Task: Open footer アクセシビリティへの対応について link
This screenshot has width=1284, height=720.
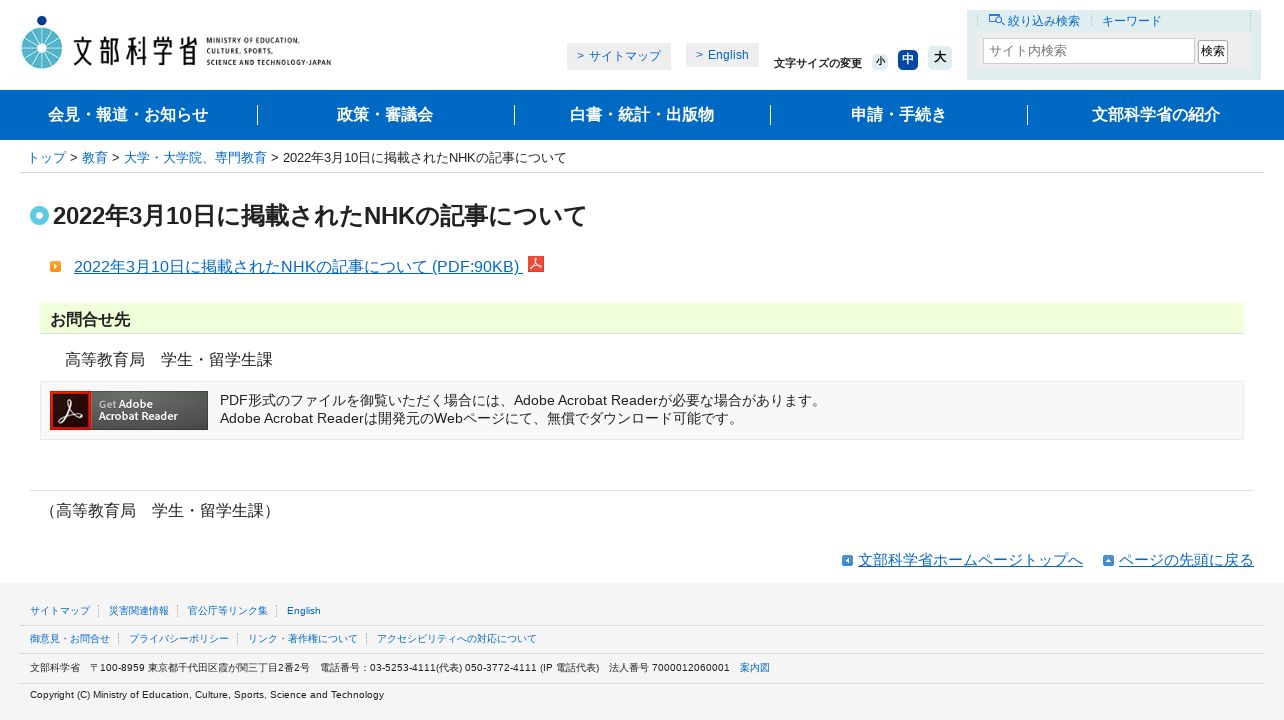Action: click(457, 639)
